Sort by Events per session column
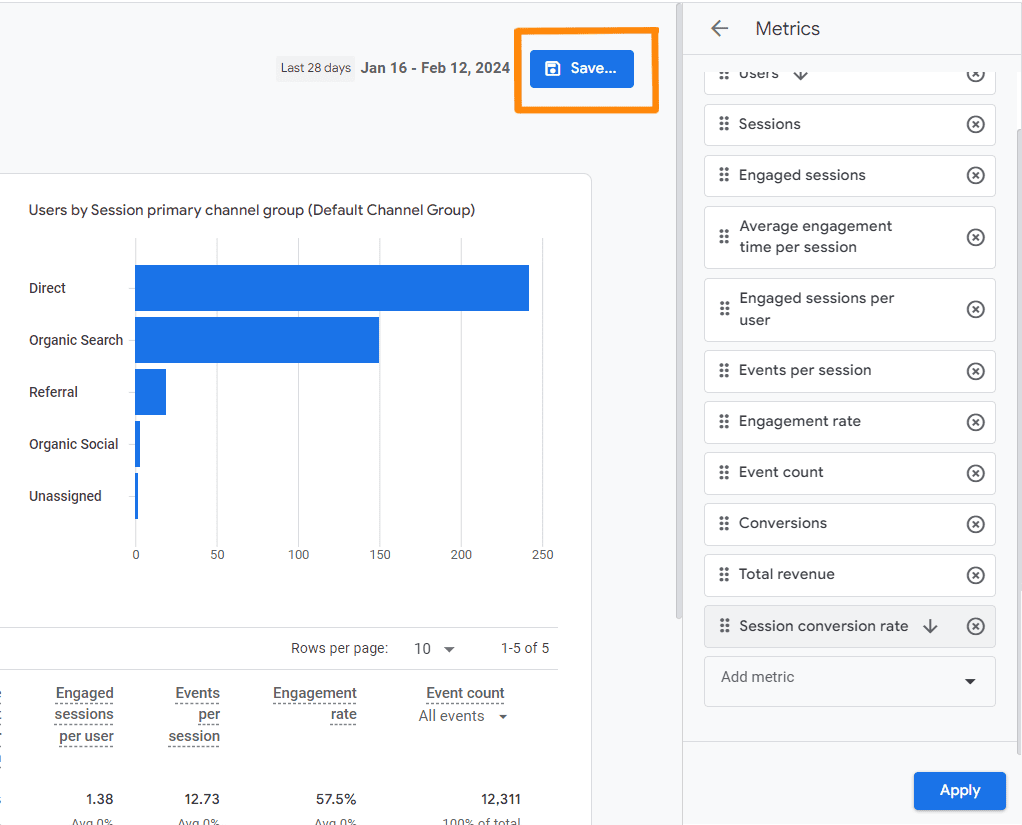Image resolution: width=1022 pixels, height=825 pixels. click(x=194, y=714)
